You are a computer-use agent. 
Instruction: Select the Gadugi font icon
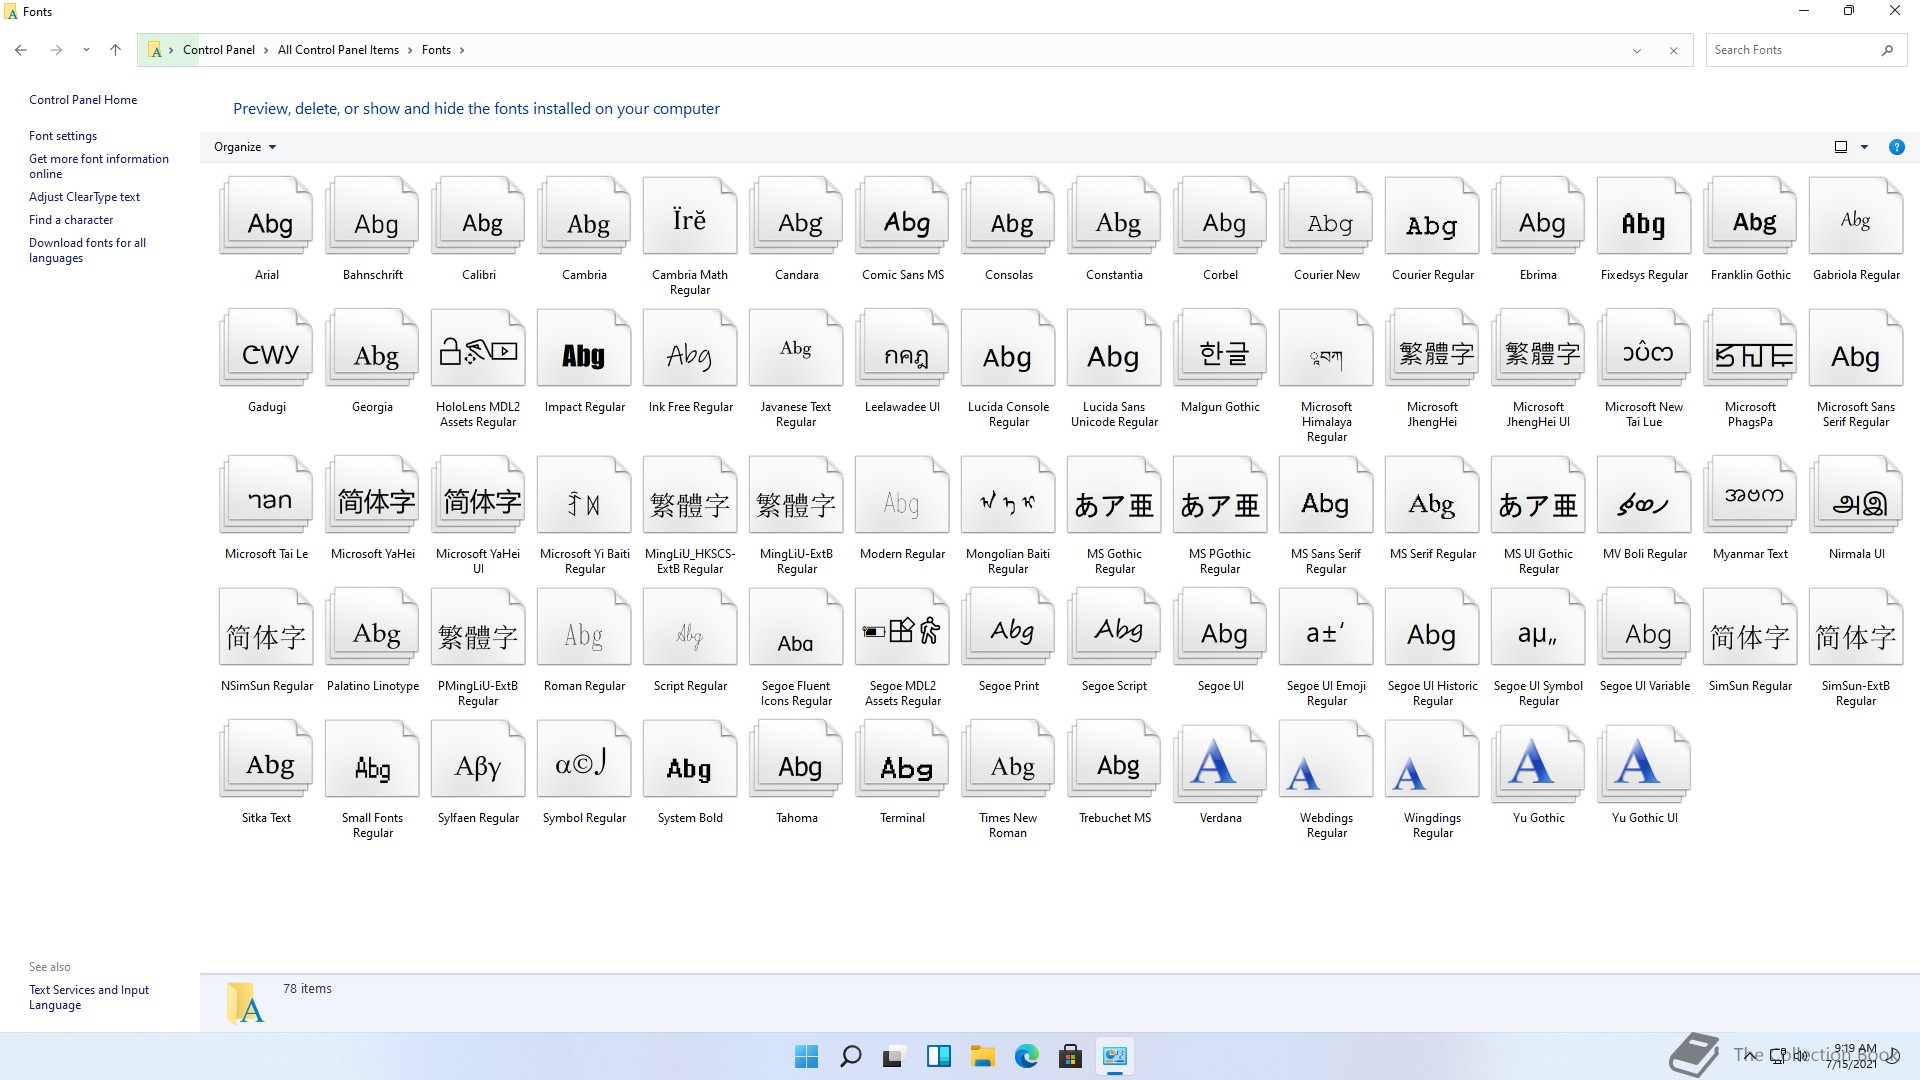point(266,348)
